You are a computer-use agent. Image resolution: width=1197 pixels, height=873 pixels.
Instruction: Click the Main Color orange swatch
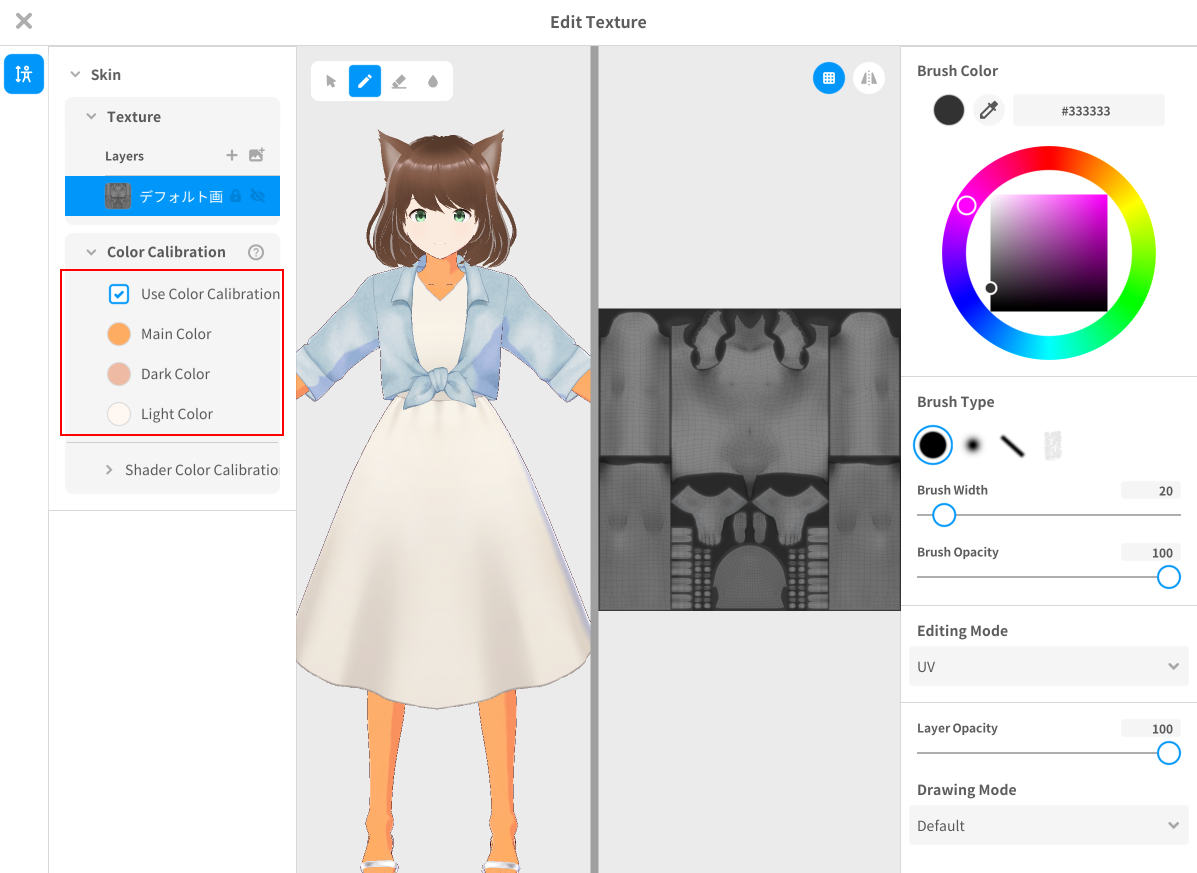(119, 334)
